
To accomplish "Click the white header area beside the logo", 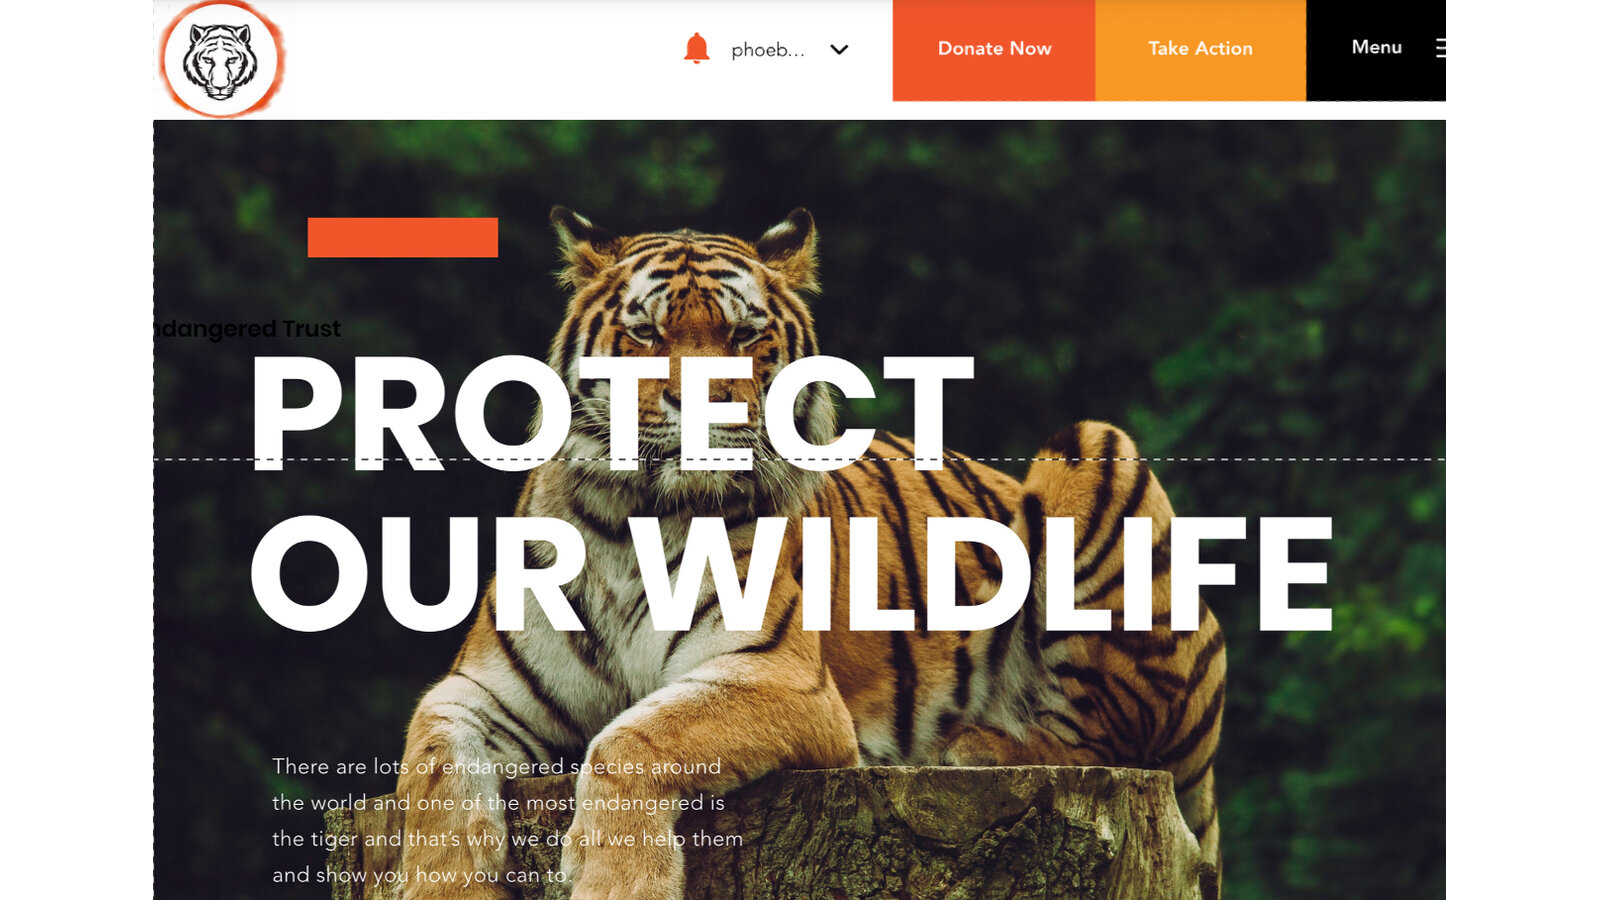I will pyautogui.click(x=480, y=55).
